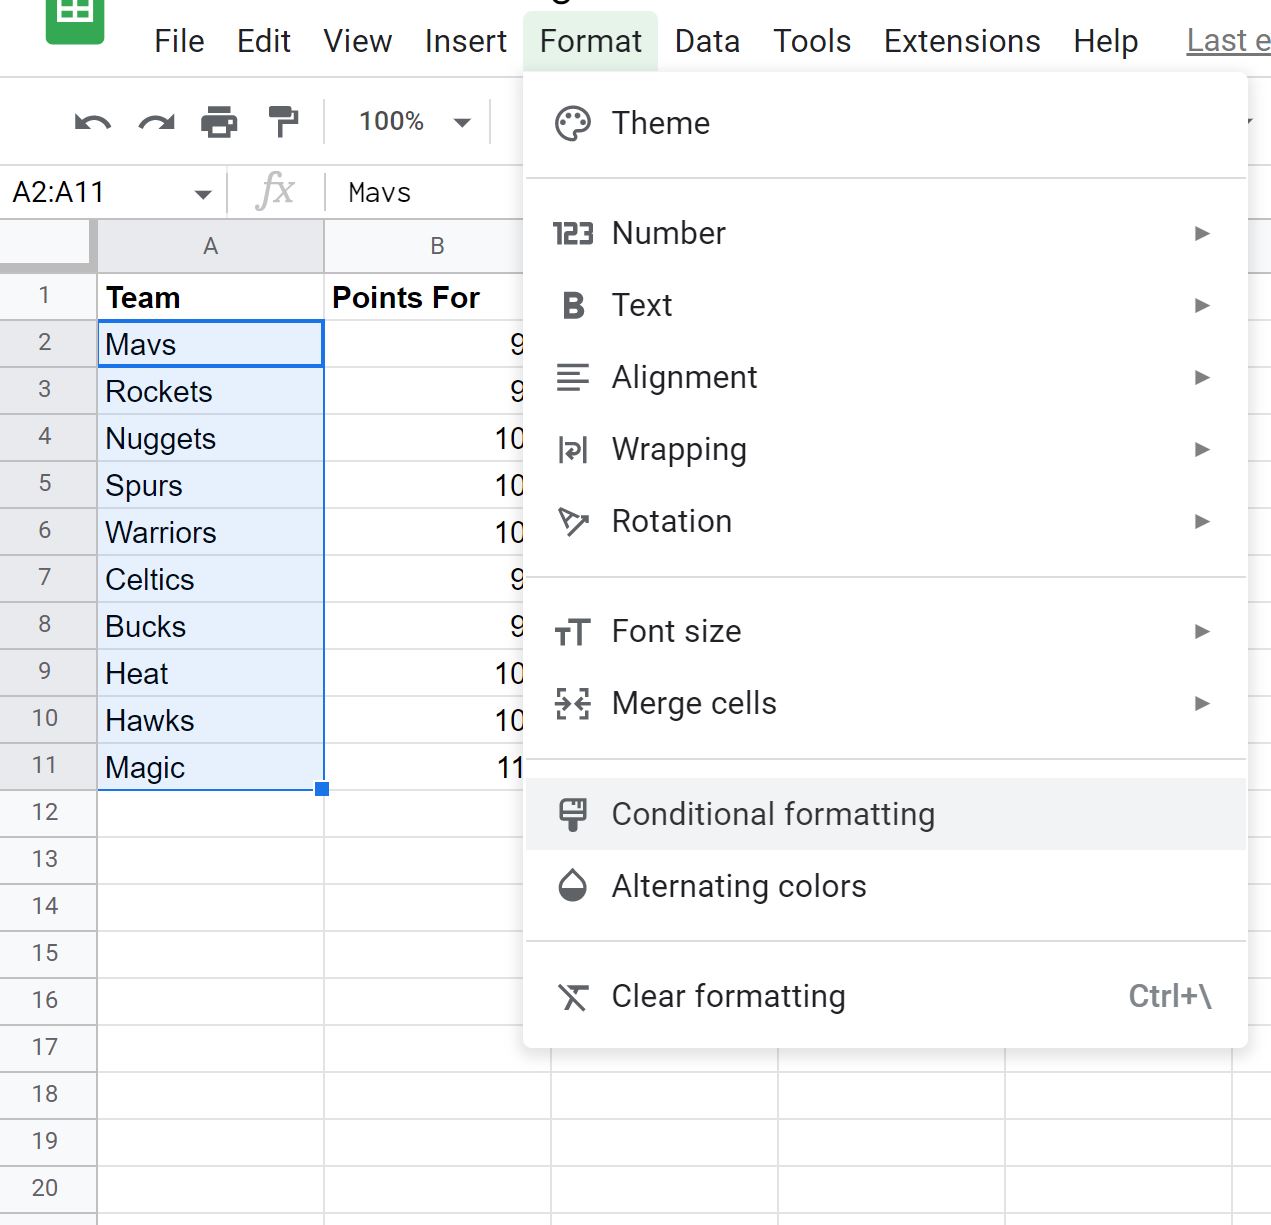Open the Google Sheets home icon
This screenshot has height=1225, width=1271.
coord(75,18)
